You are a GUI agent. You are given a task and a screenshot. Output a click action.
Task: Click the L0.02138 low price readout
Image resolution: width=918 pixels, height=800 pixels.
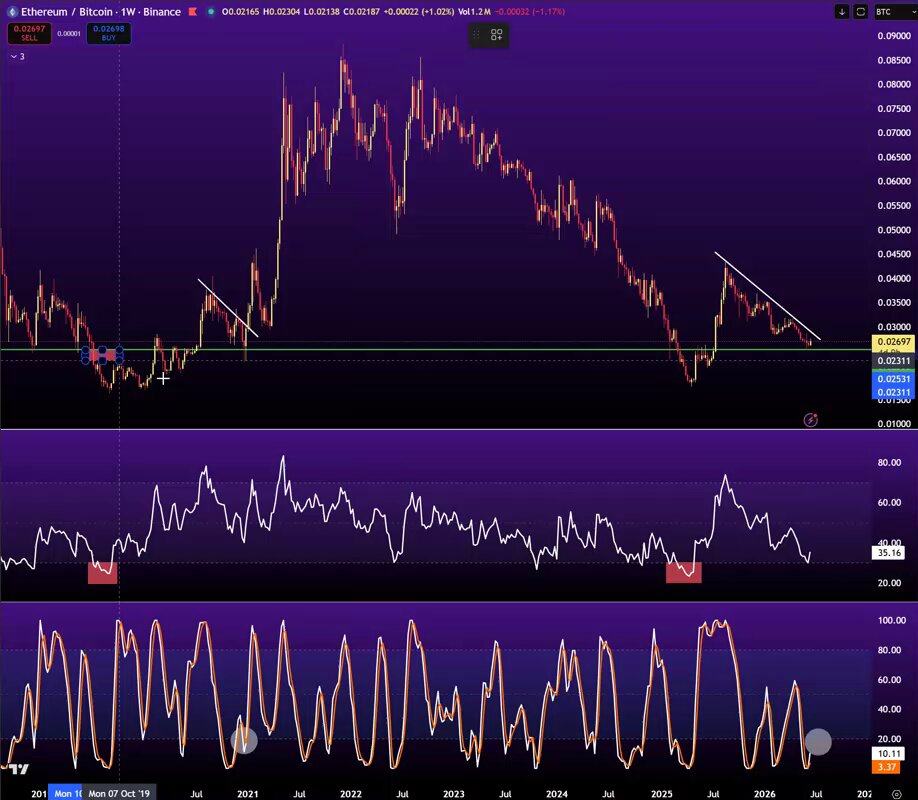[x=320, y=12]
